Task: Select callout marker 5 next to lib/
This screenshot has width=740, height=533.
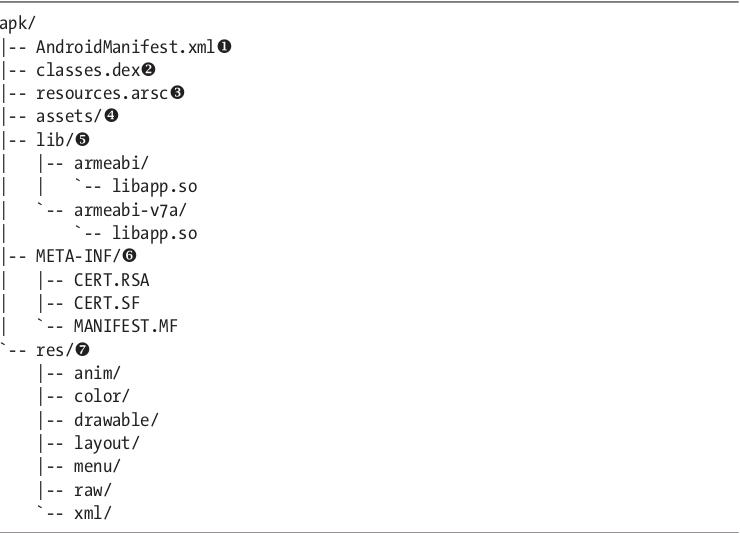Action: point(82,139)
